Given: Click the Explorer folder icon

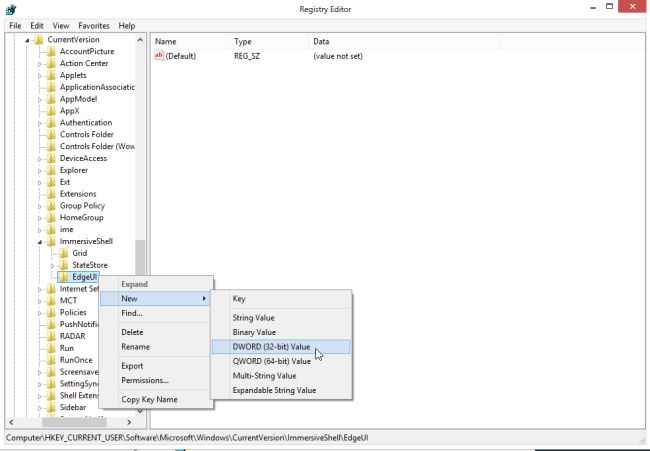Looking at the screenshot, I should click(51, 170).
